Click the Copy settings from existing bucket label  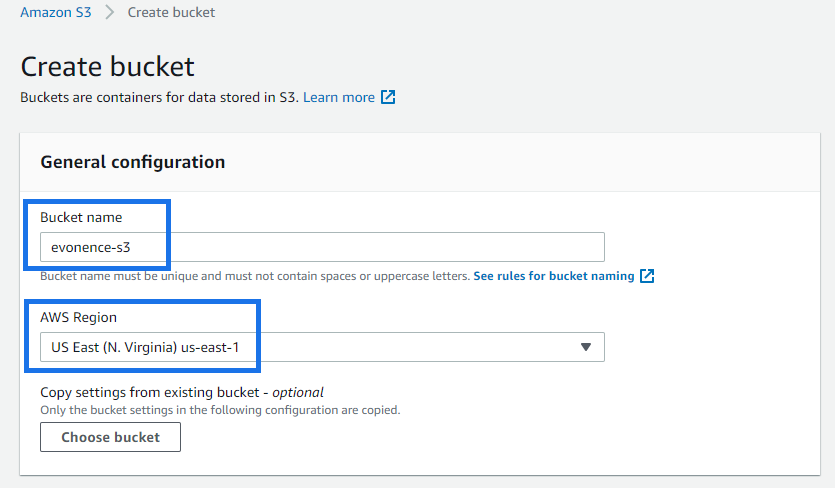pyautogui.click(x=150, y=393)
